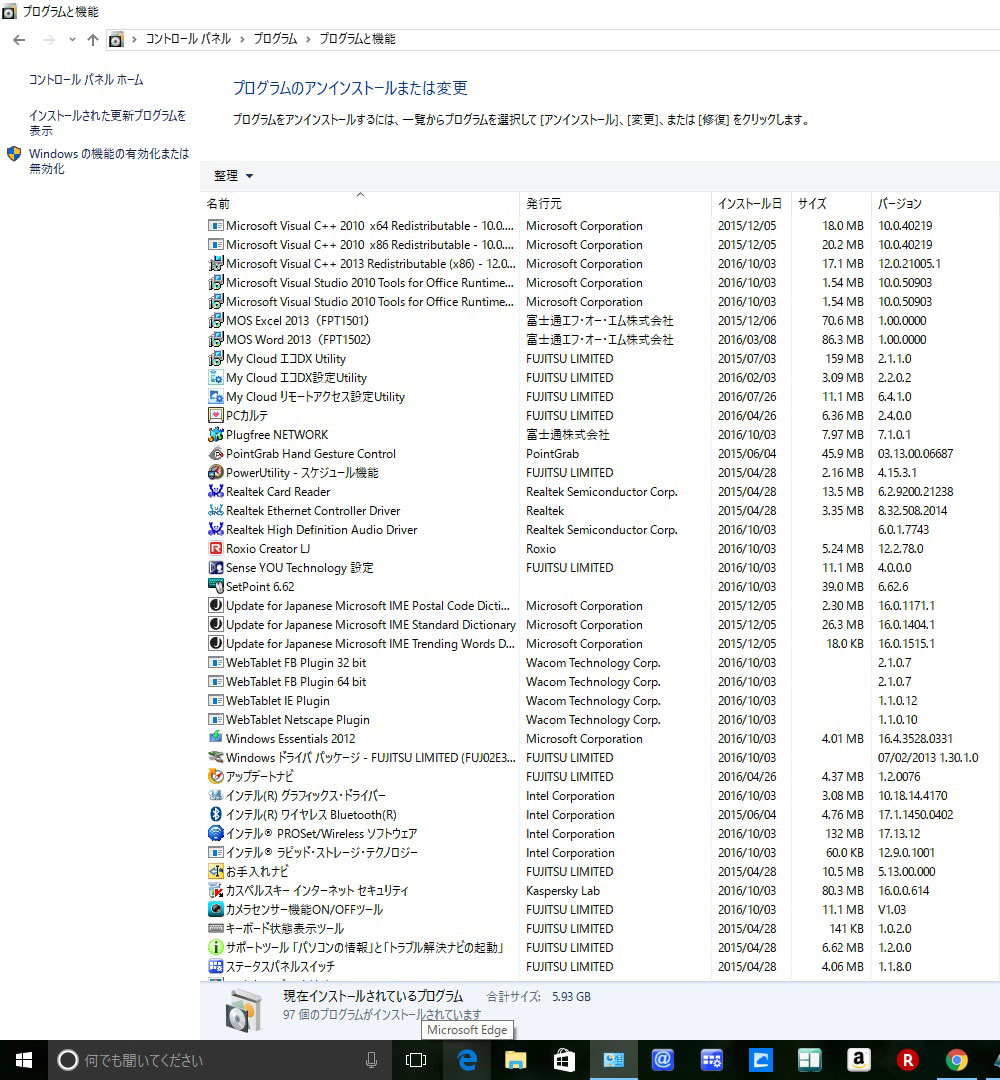The height and width of the screenshot is (1080, 1000).
Task: Click My Cloud リモートアクセス設定Utility icon
Action: click(216, 397)
